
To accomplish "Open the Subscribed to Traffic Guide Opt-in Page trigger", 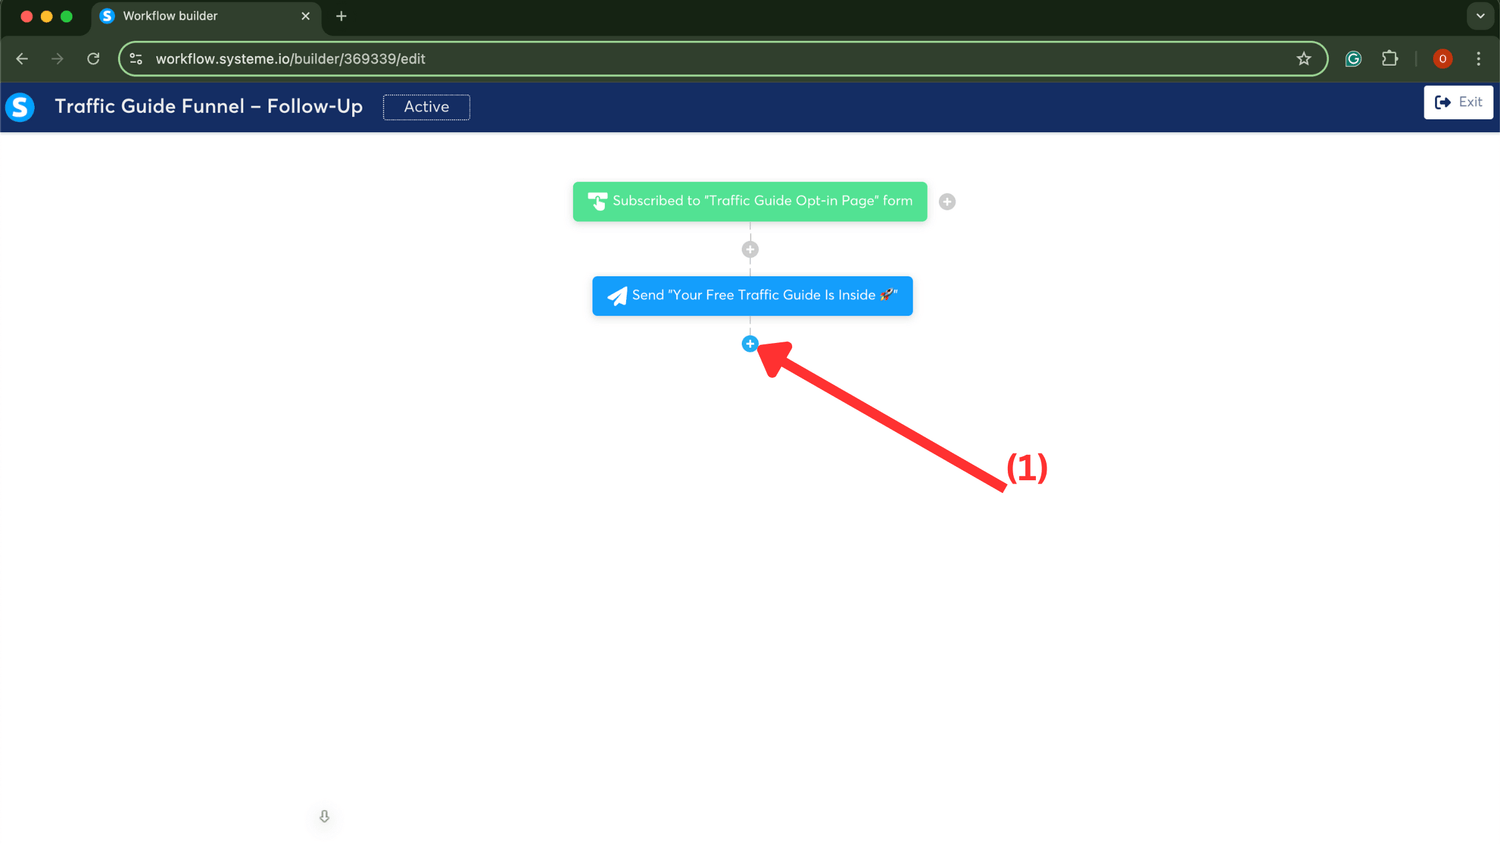I will click(750, 202).
